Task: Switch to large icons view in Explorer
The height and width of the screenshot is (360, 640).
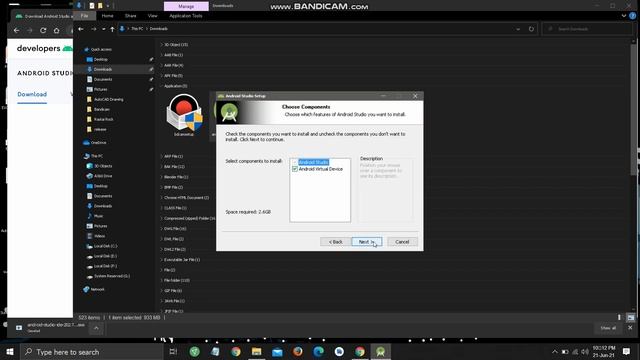Action: [631, 318]
